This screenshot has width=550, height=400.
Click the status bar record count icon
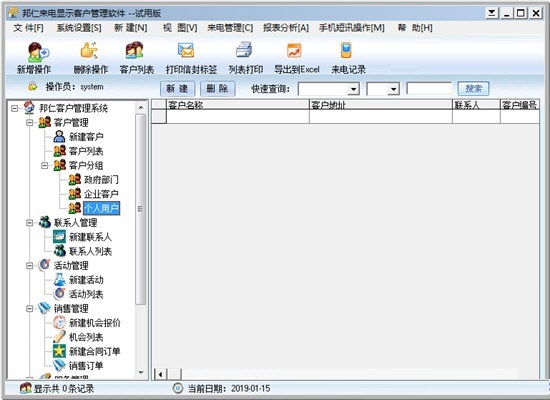tap(25, 388)
